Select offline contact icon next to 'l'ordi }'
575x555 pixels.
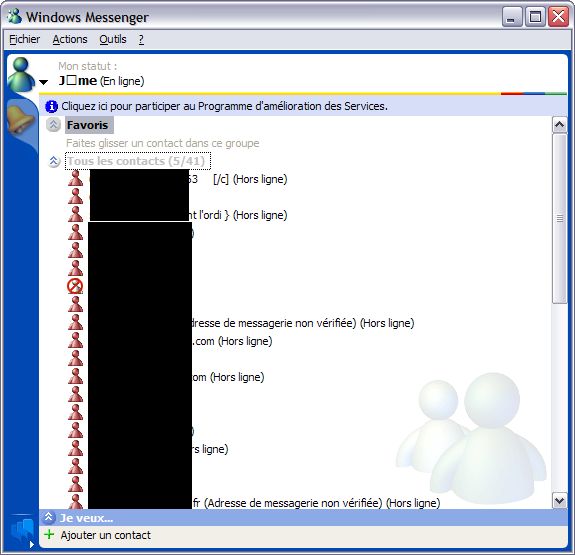76,214
